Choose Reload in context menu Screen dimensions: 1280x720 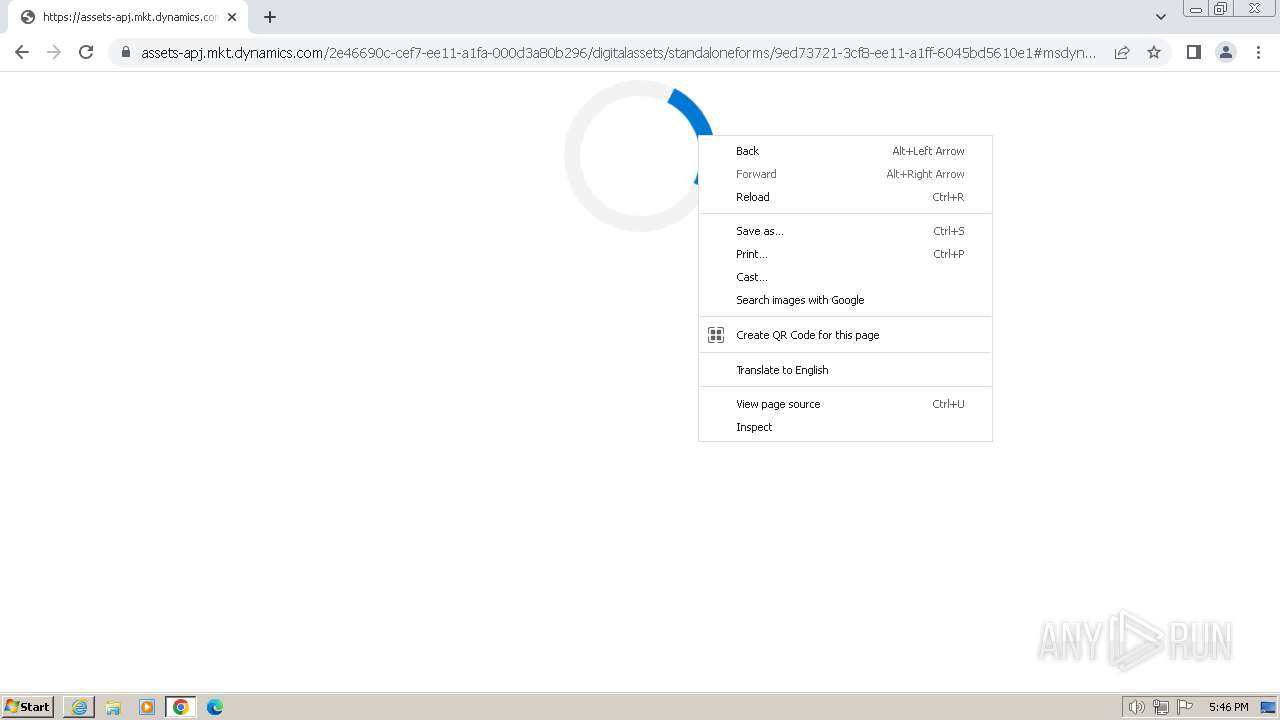(x=845, y=197)
